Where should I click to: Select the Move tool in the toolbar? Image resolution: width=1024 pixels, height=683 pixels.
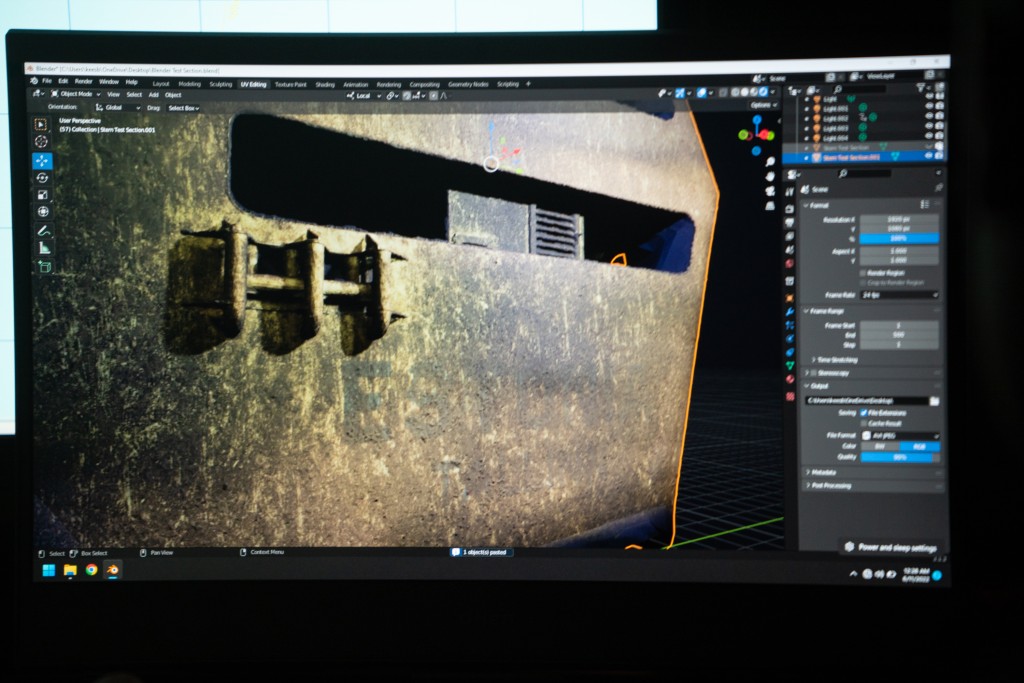(42, 160)
